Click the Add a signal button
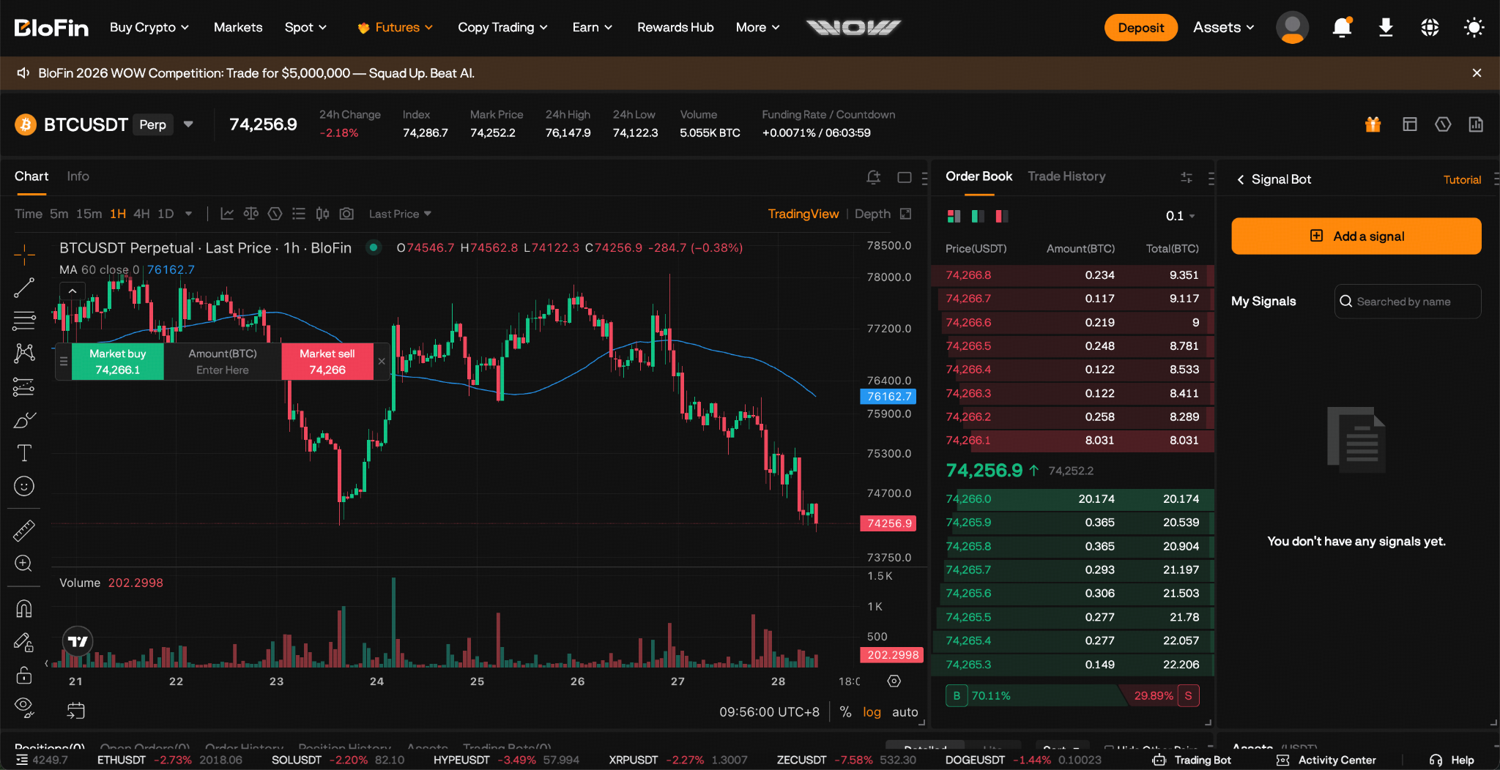 coord(1356,236)
